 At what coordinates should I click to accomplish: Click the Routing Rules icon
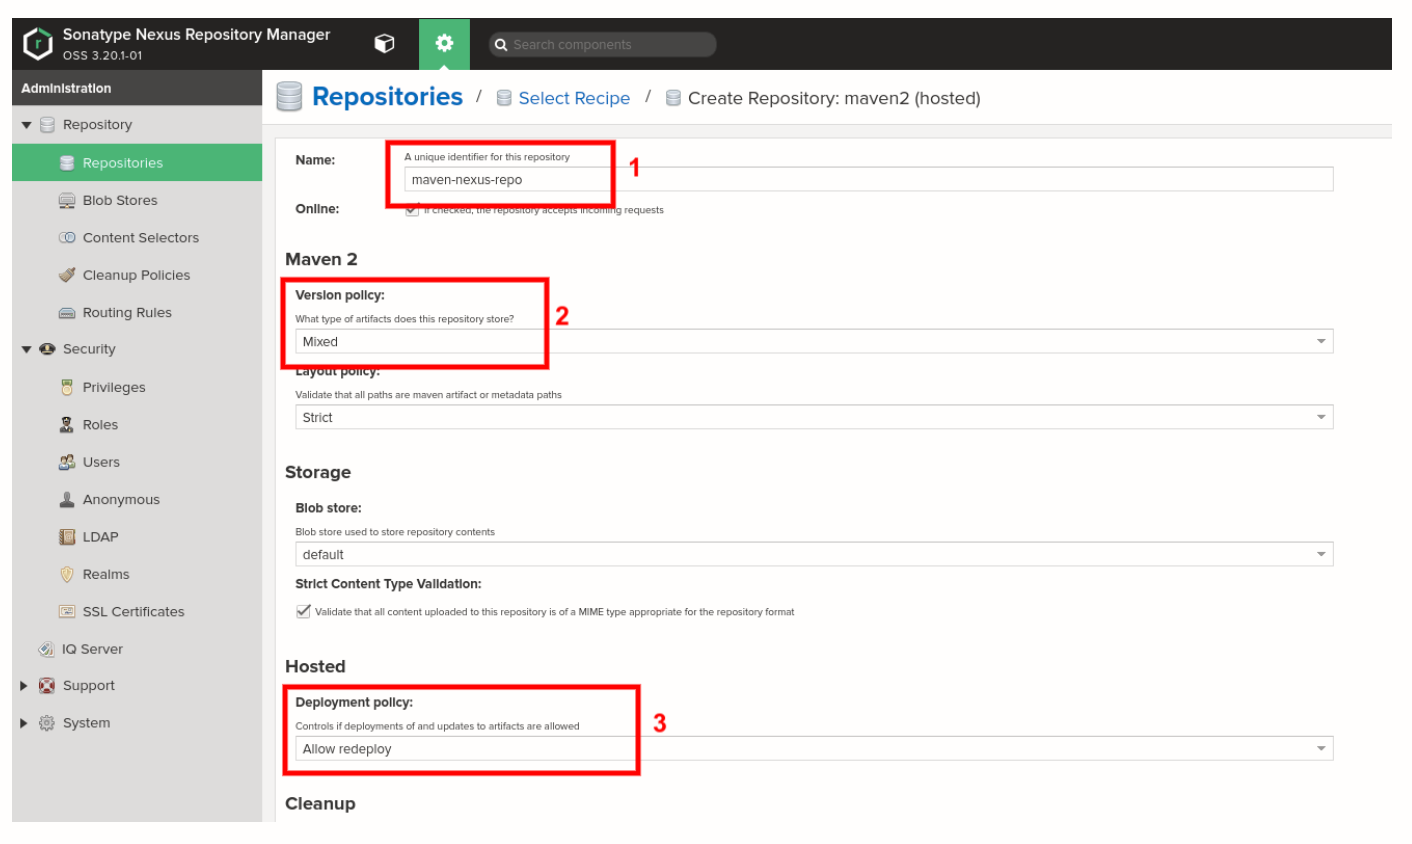tap(67, 313)
